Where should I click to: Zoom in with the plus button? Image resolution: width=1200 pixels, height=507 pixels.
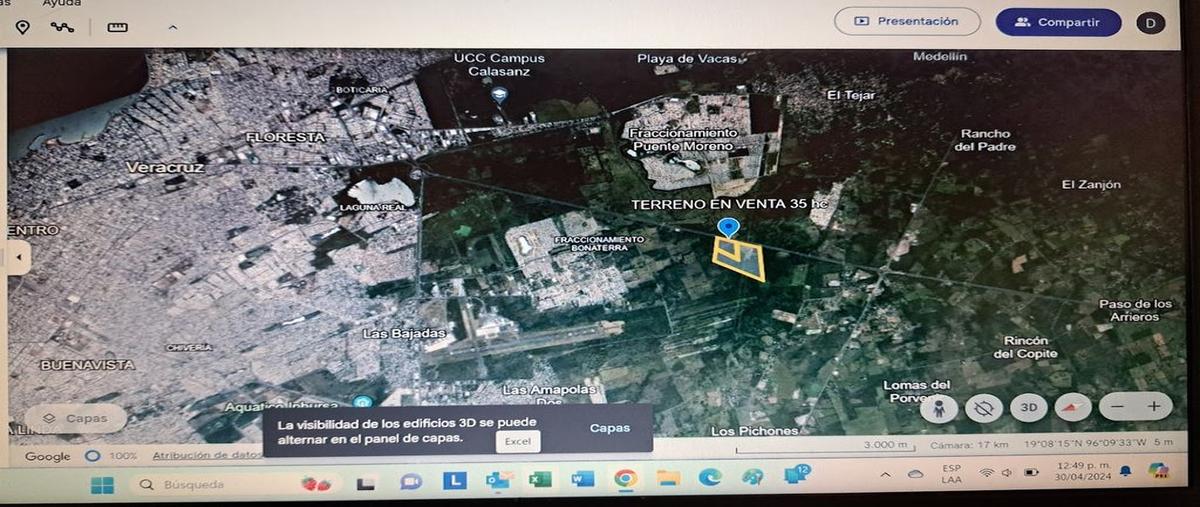pos(1153,406)
